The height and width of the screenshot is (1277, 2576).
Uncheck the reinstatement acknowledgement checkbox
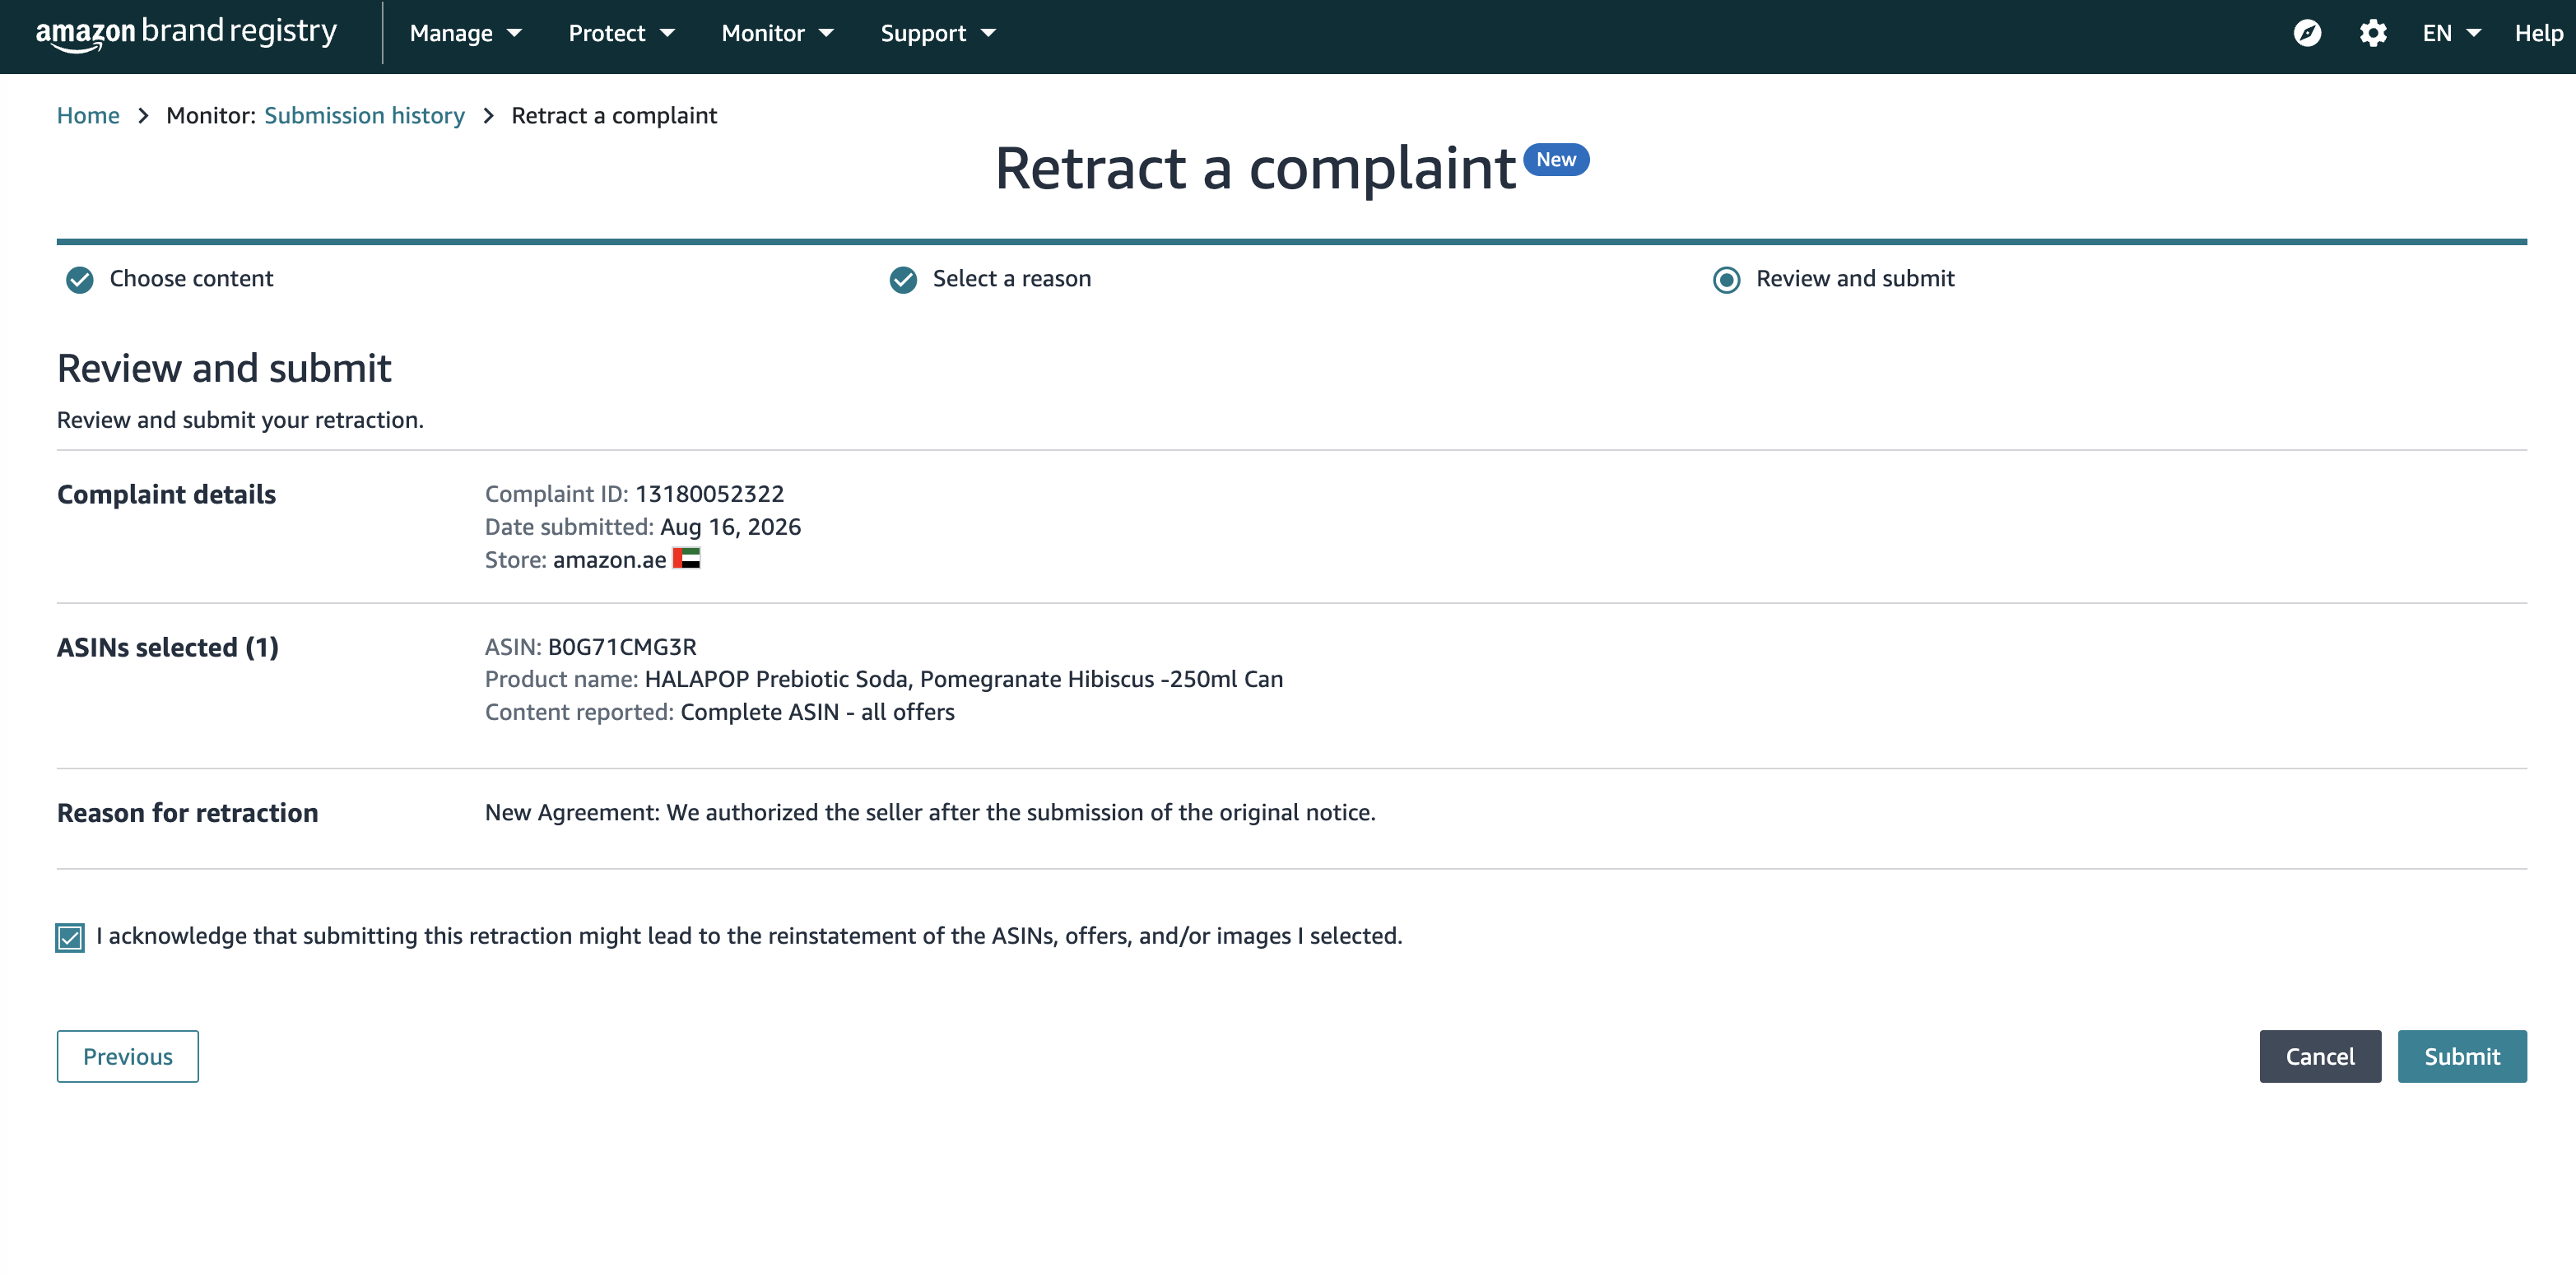[70, 937]
